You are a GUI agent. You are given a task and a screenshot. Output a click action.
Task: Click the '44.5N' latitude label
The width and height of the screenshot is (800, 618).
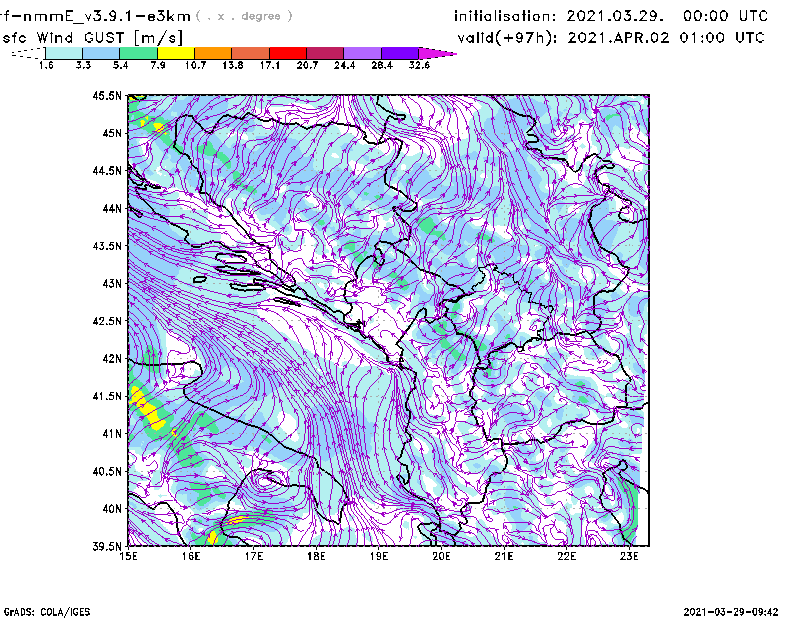pyautogui.click(x=107, y=170)
